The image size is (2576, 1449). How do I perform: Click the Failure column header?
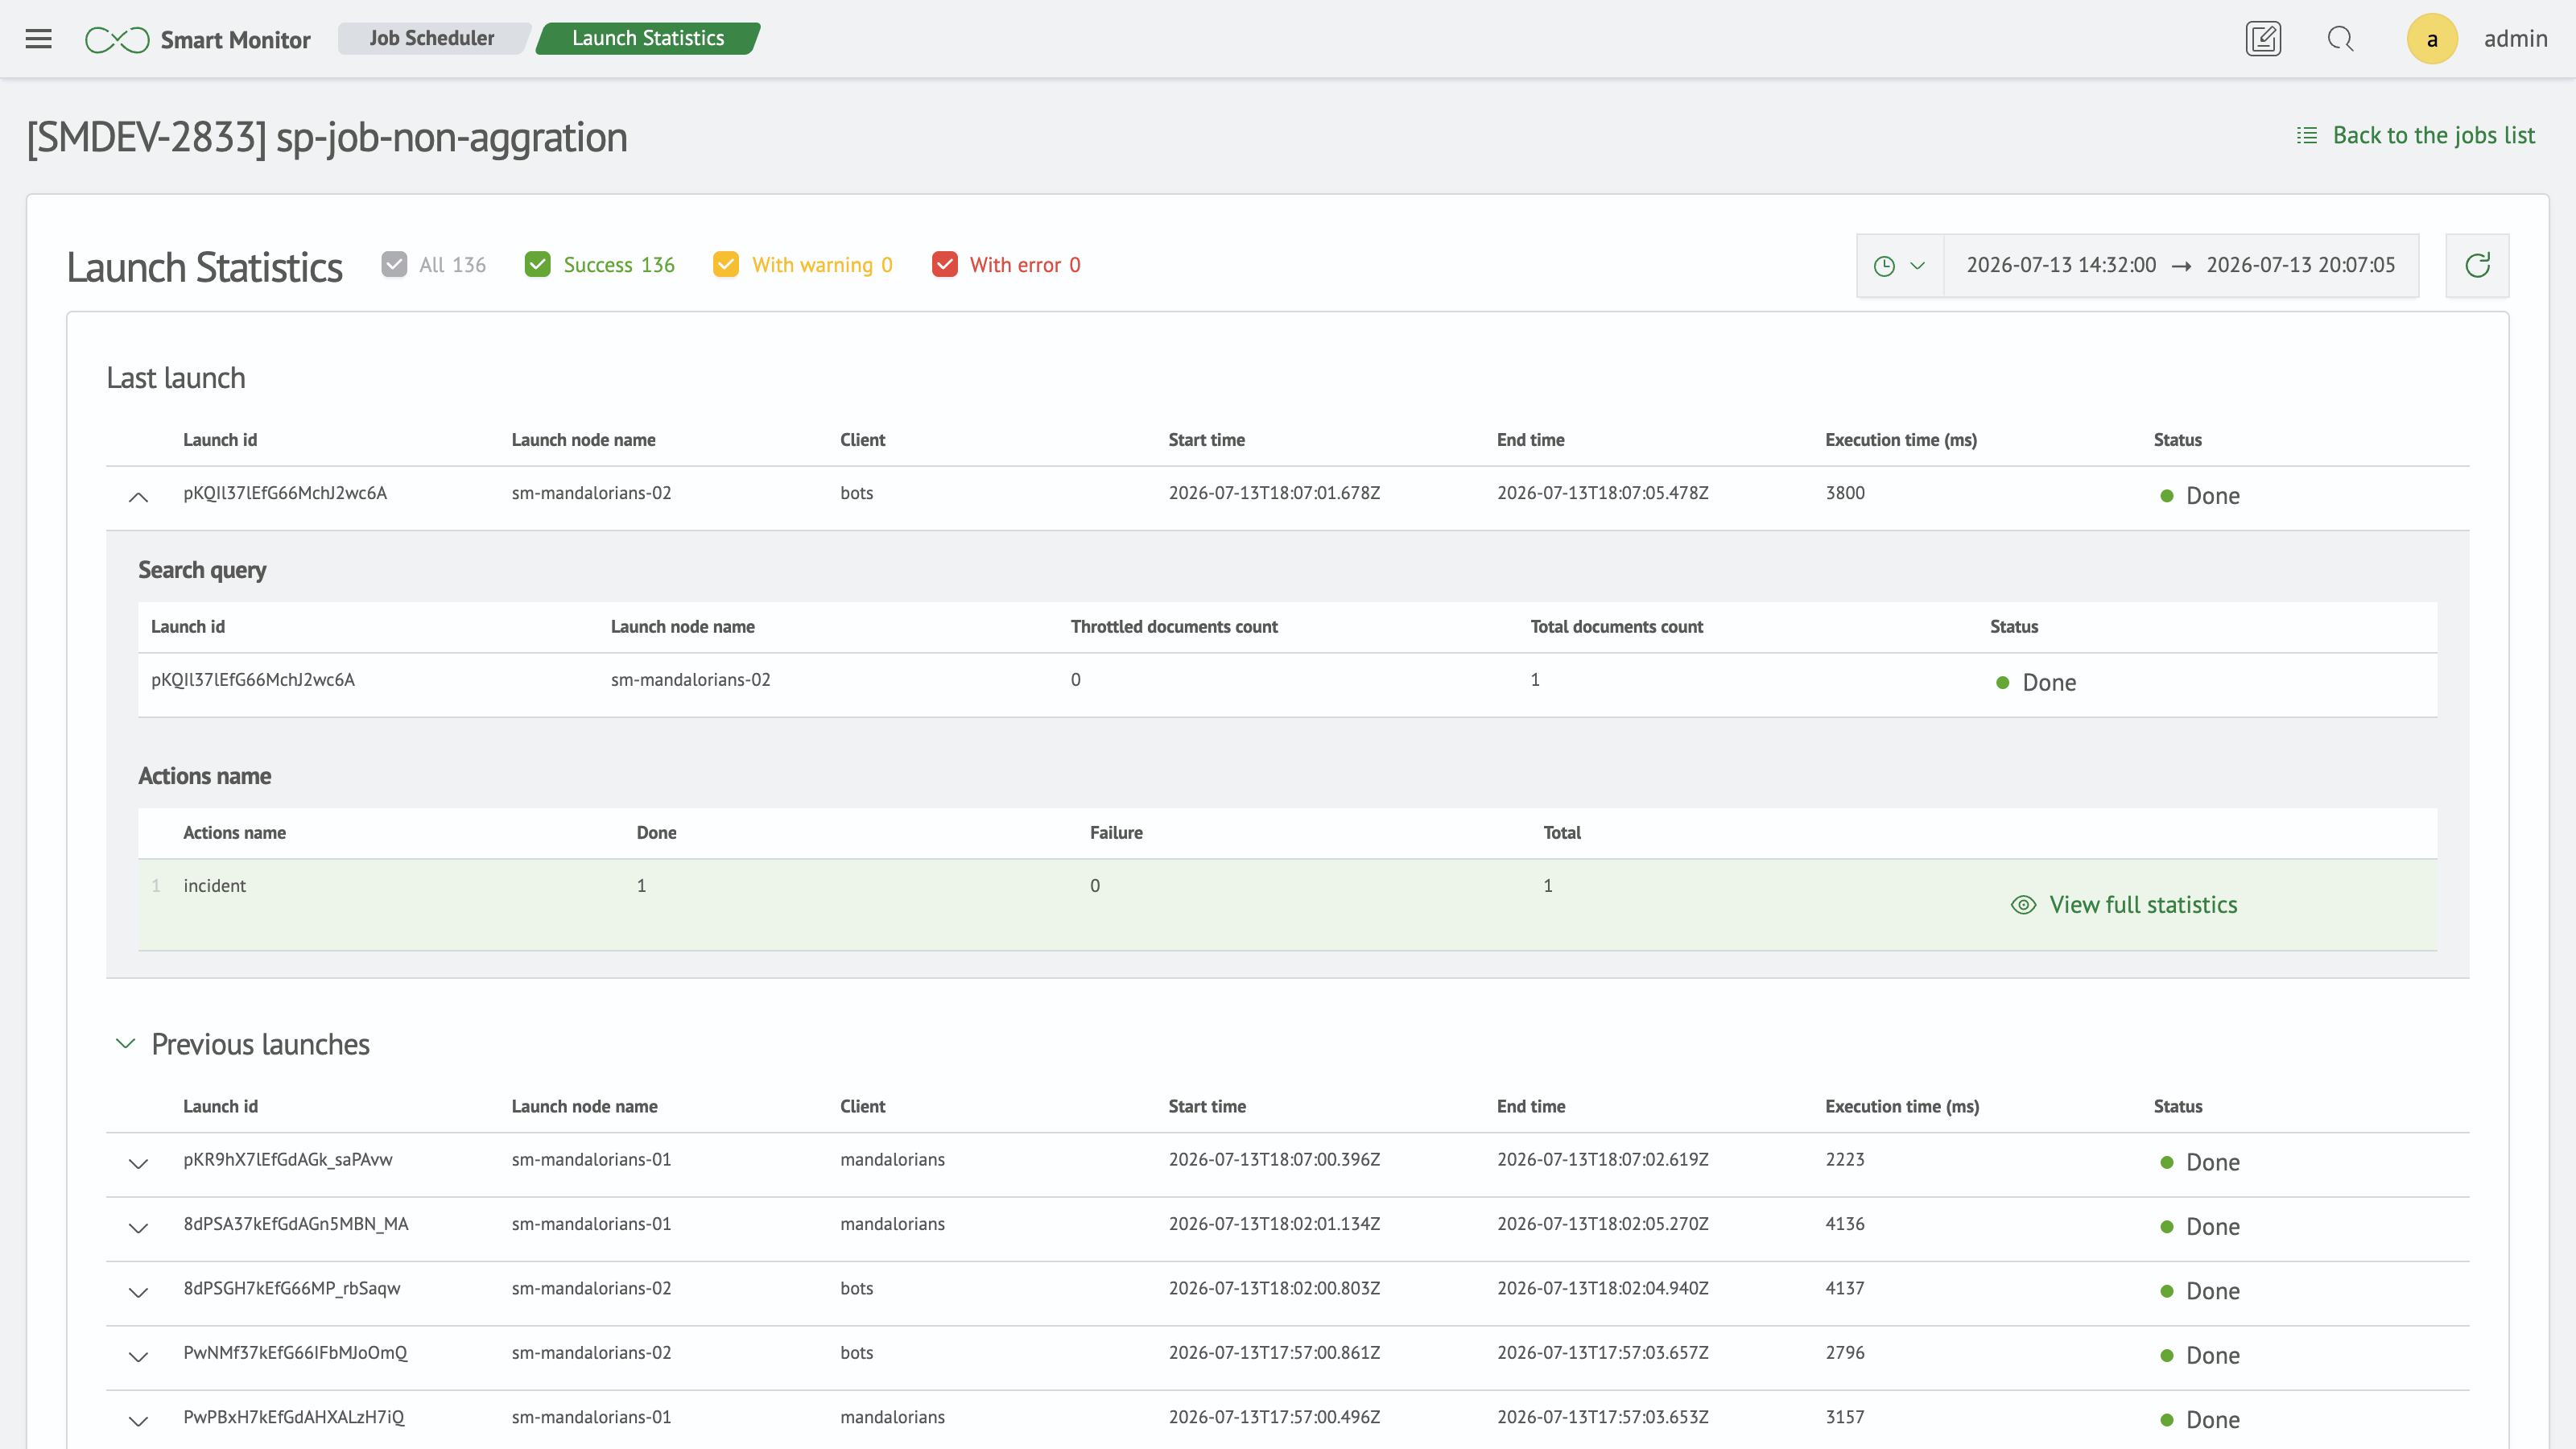1116,833
